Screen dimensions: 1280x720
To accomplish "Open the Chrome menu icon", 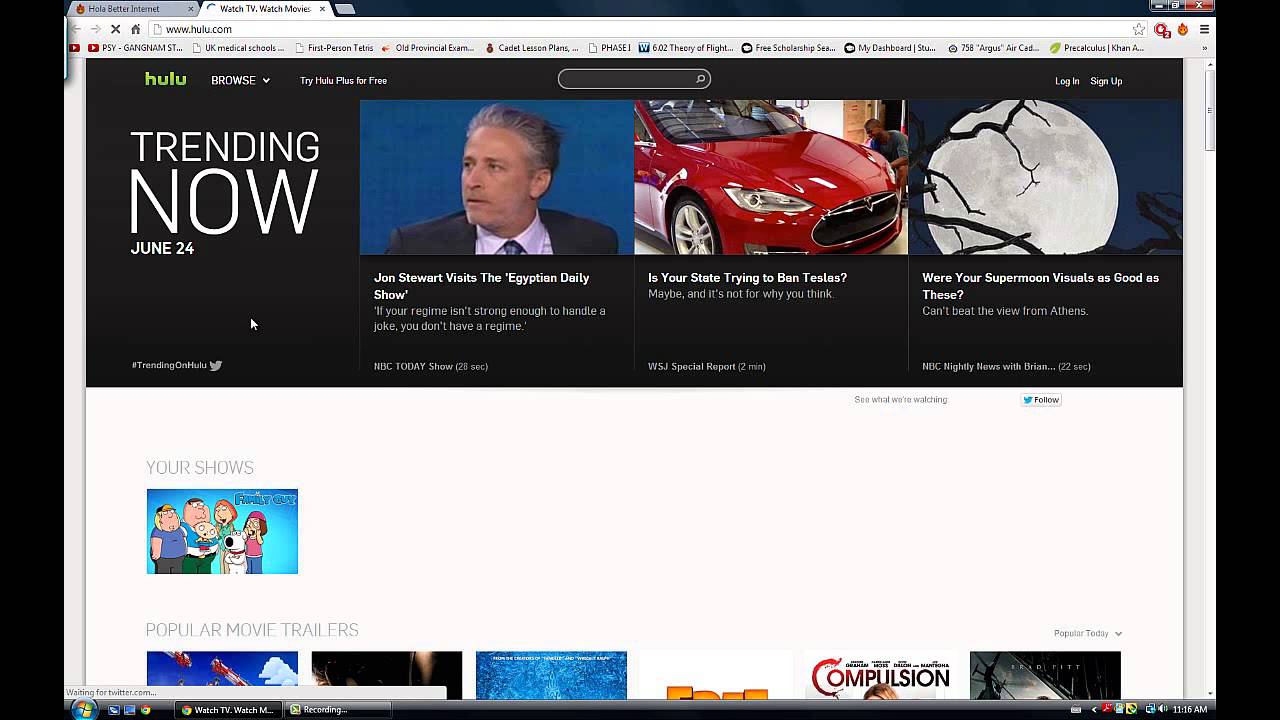I will [1204, 29].
